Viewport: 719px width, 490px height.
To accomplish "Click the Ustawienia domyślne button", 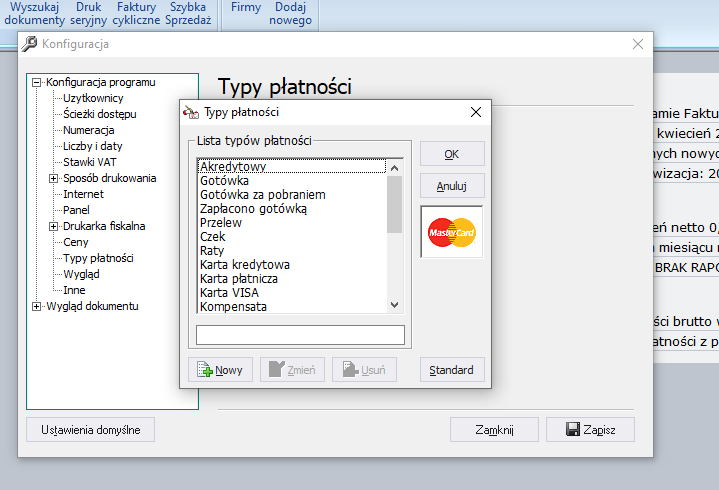I will point(90,429).
